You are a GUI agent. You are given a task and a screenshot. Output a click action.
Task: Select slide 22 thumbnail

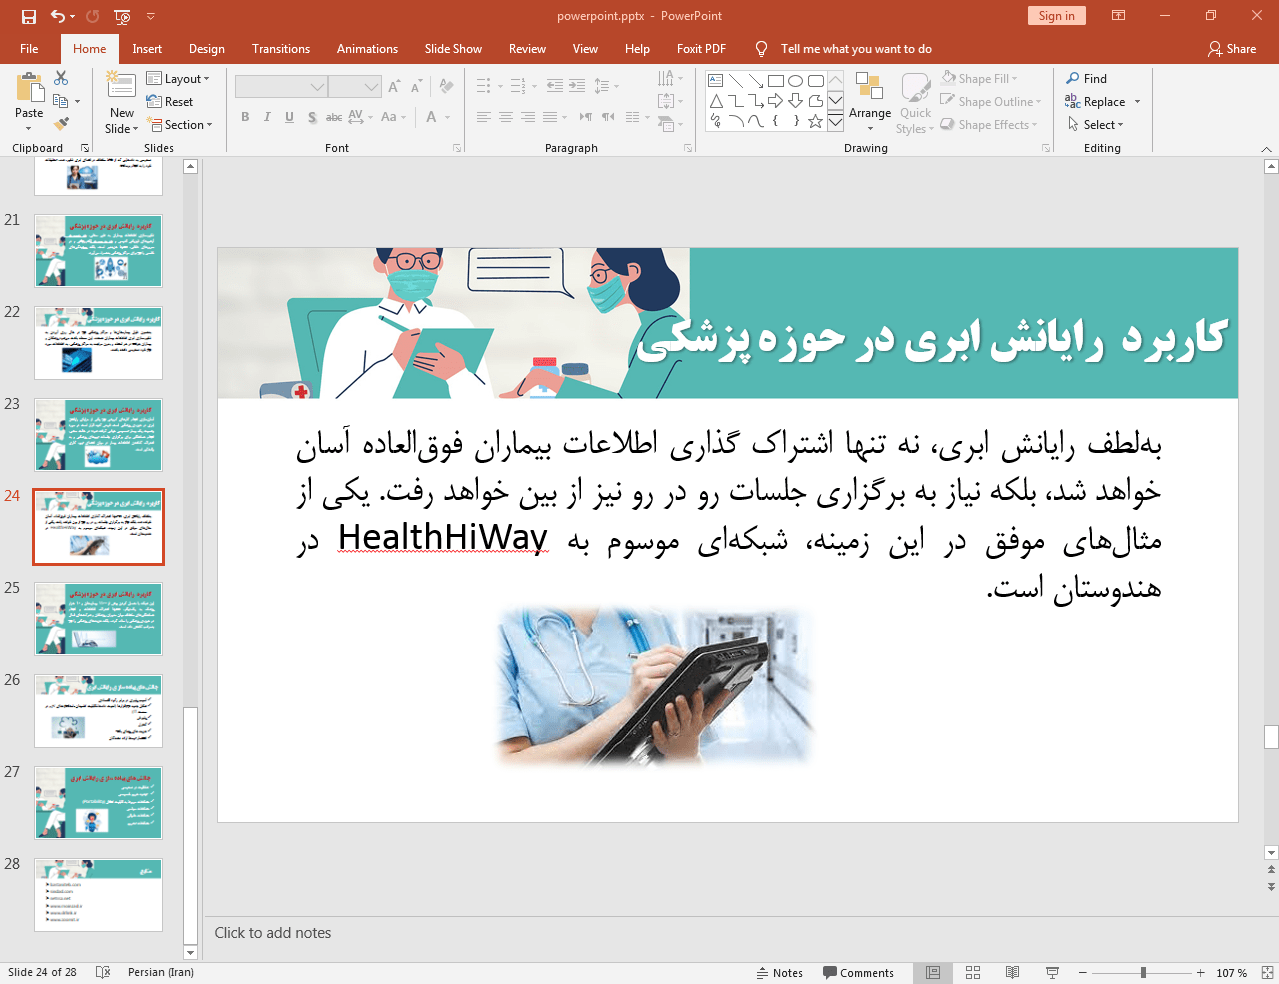click(98, 343)
